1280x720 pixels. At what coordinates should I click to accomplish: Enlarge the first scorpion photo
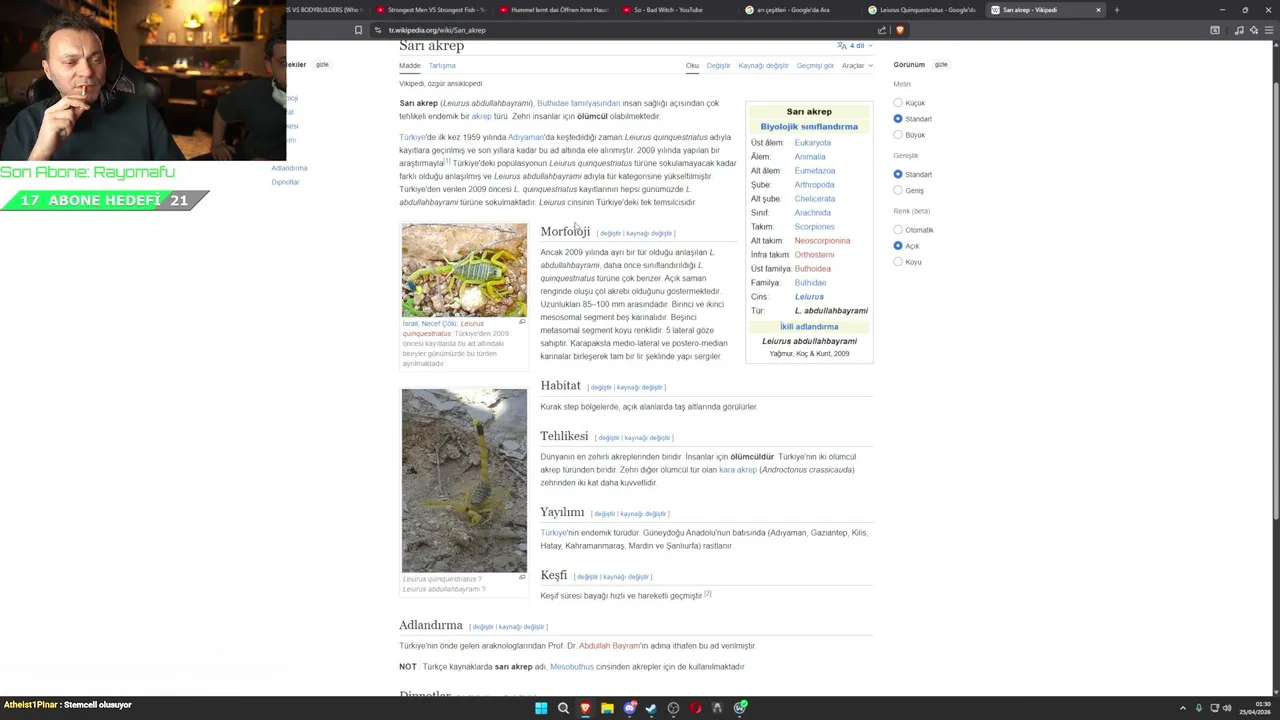pos(522,322)
